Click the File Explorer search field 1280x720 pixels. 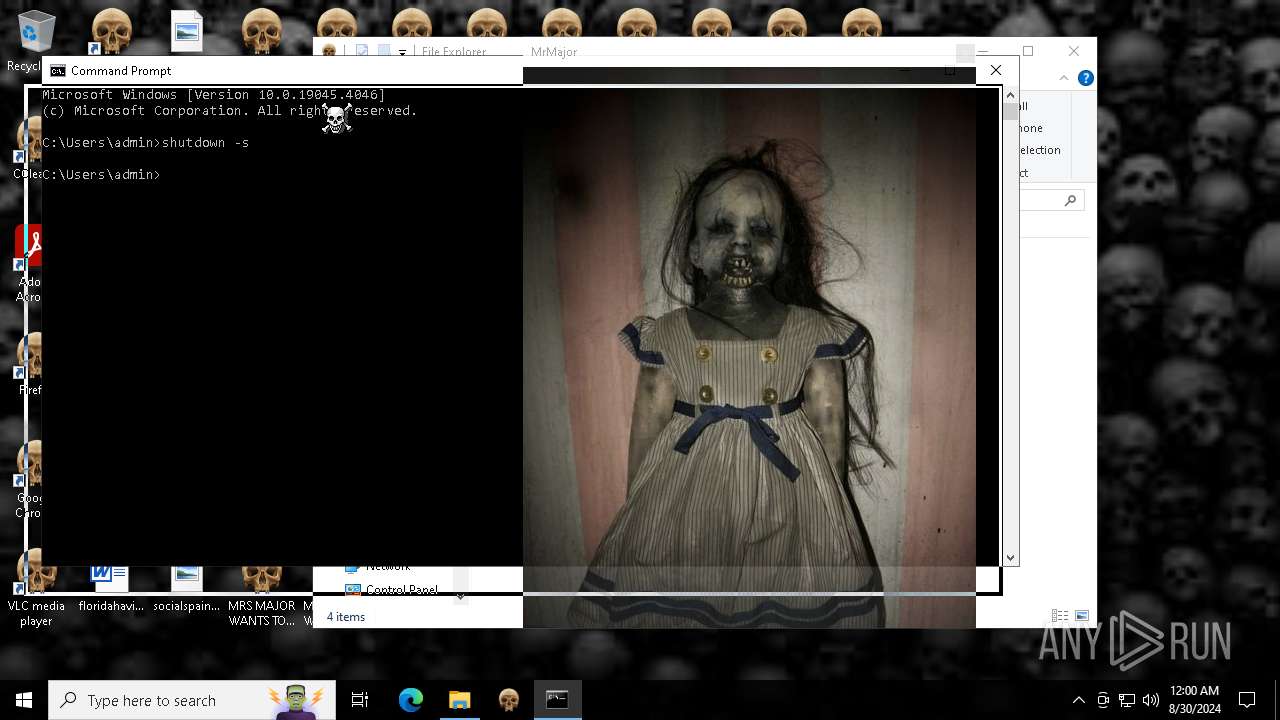[x=1051, y=201]
